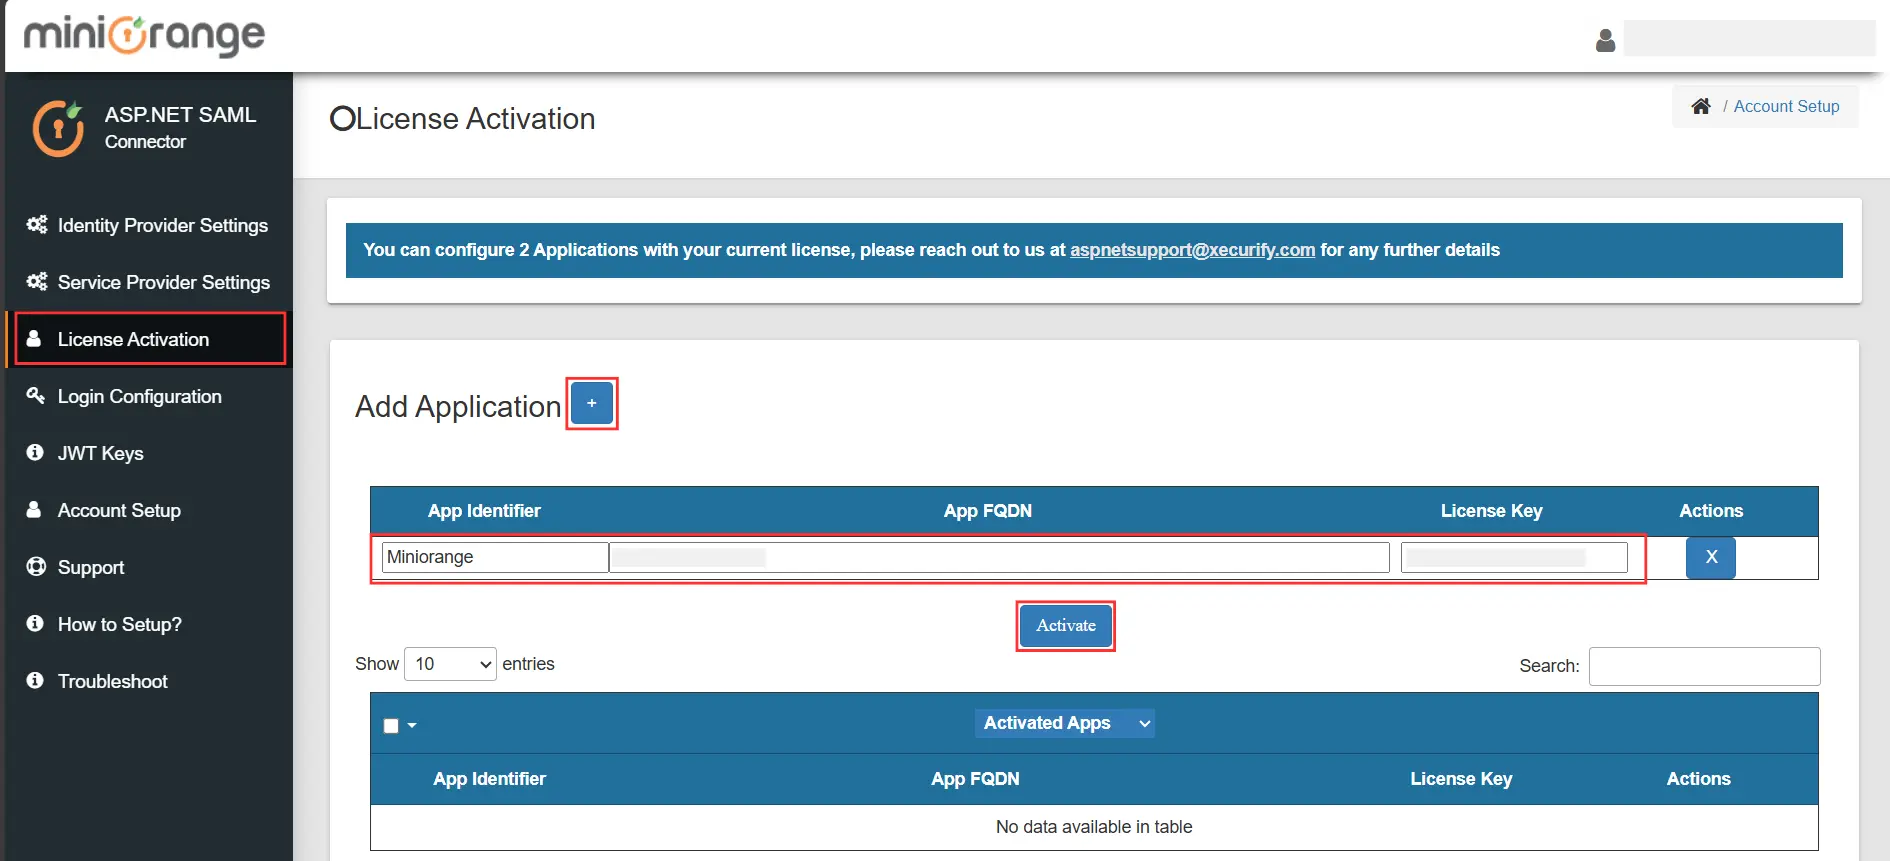Screen dimensions: 1890x861
Task: Expand the arrow next to select-all checkbox
Action: (x=412, y=726)
